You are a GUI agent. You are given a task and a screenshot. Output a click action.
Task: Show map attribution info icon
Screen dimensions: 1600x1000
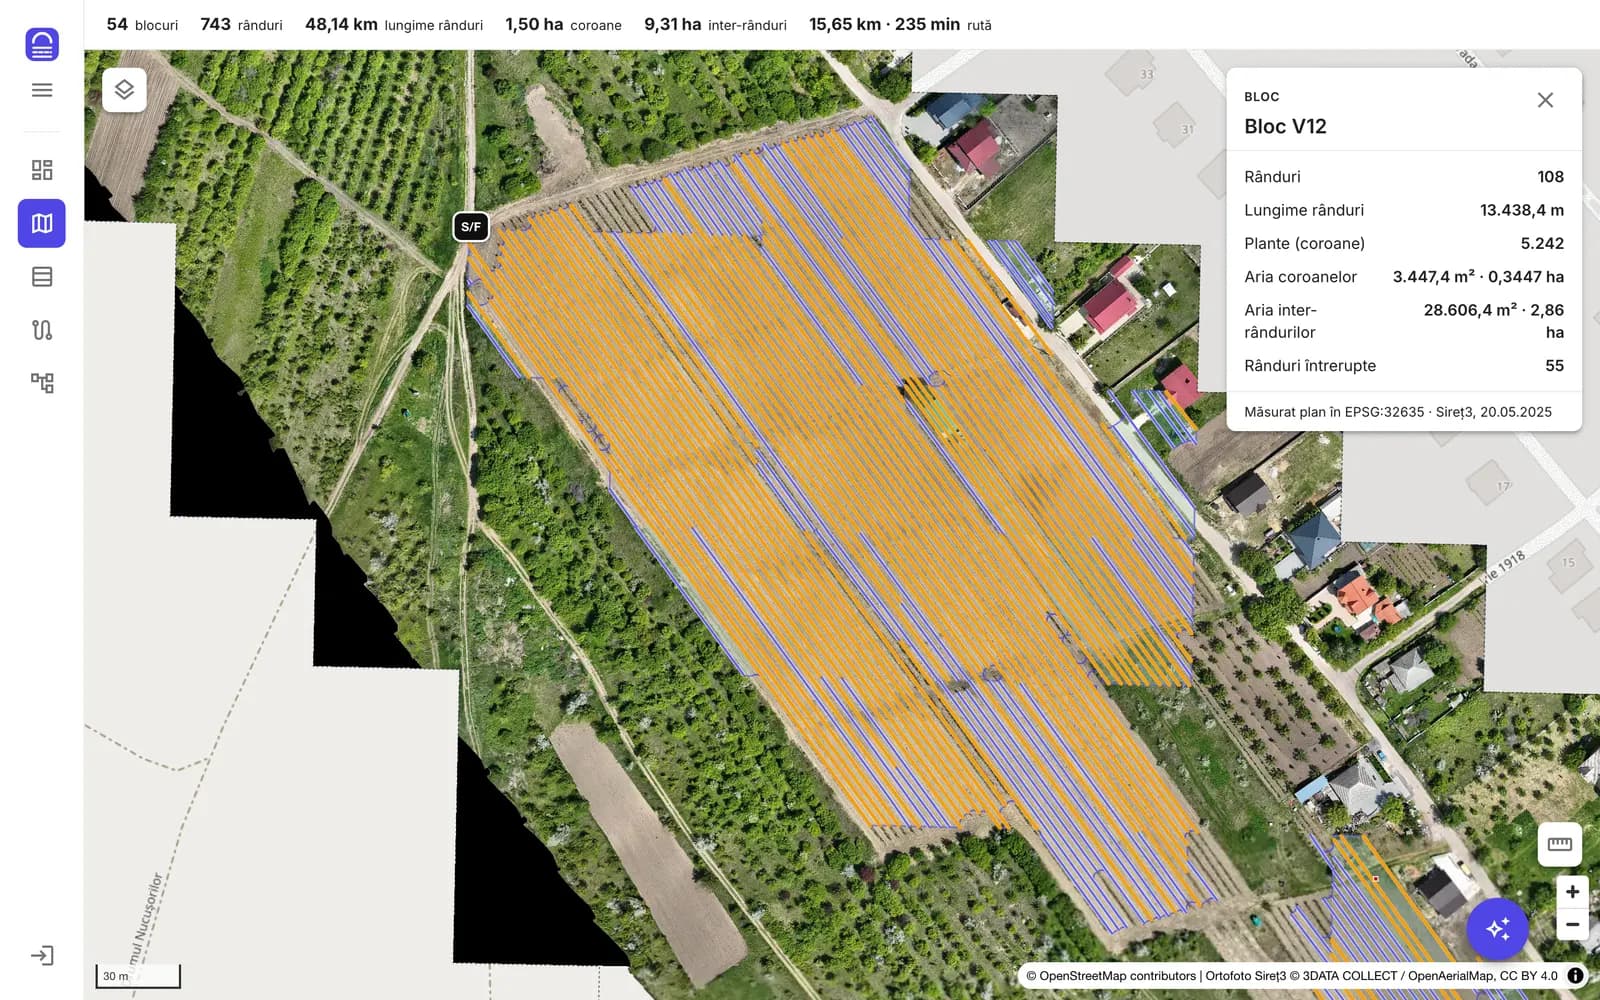click(1575, 976)
